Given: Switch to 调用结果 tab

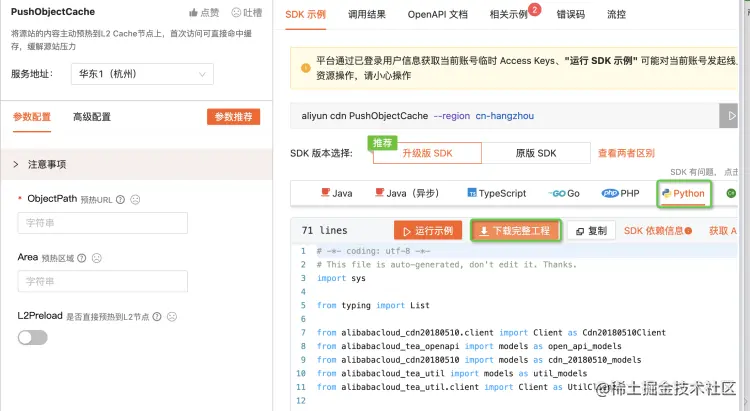Looking at the screenshot, I should [x=367, y=15].
